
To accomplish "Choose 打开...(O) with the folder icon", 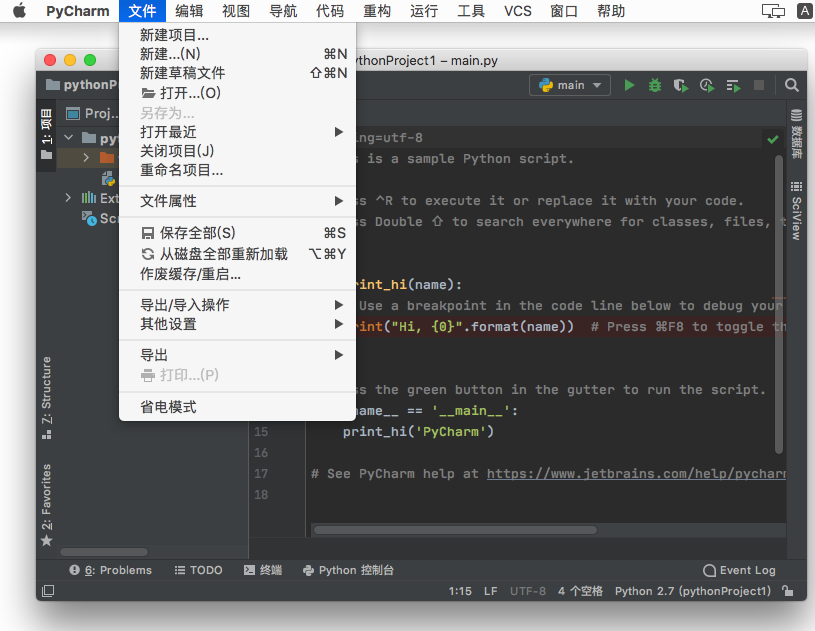I will 238,93.
